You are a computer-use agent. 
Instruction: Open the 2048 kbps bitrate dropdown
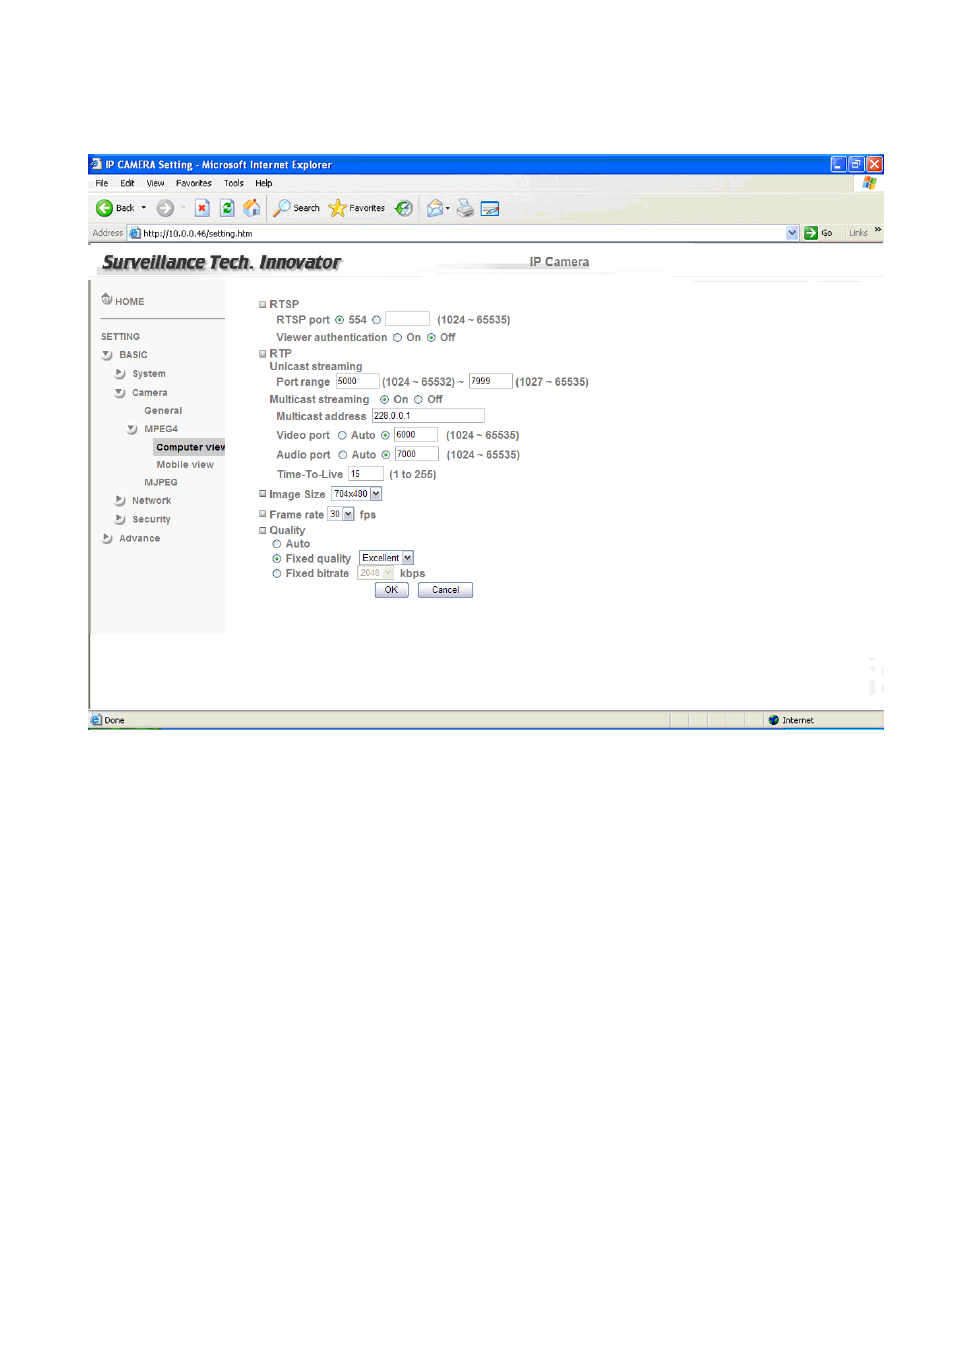click(x=388, y=573)
